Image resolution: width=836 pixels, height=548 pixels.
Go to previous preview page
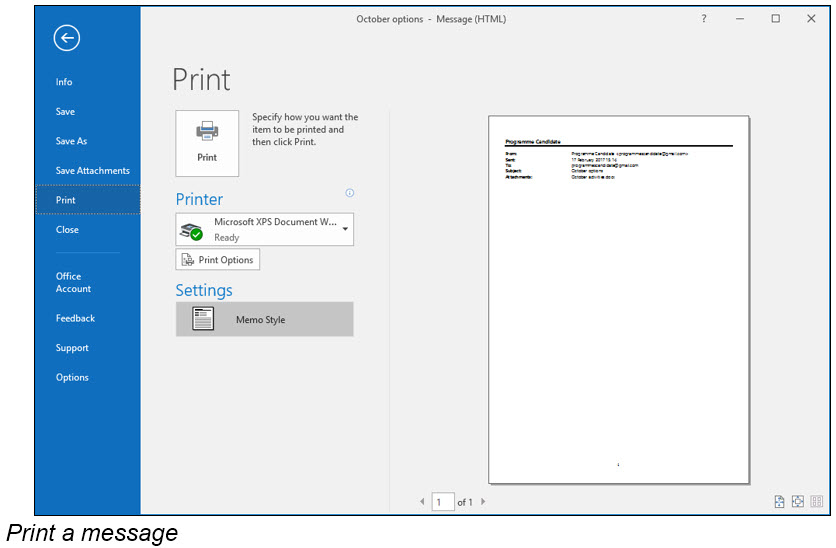[422, 502]
